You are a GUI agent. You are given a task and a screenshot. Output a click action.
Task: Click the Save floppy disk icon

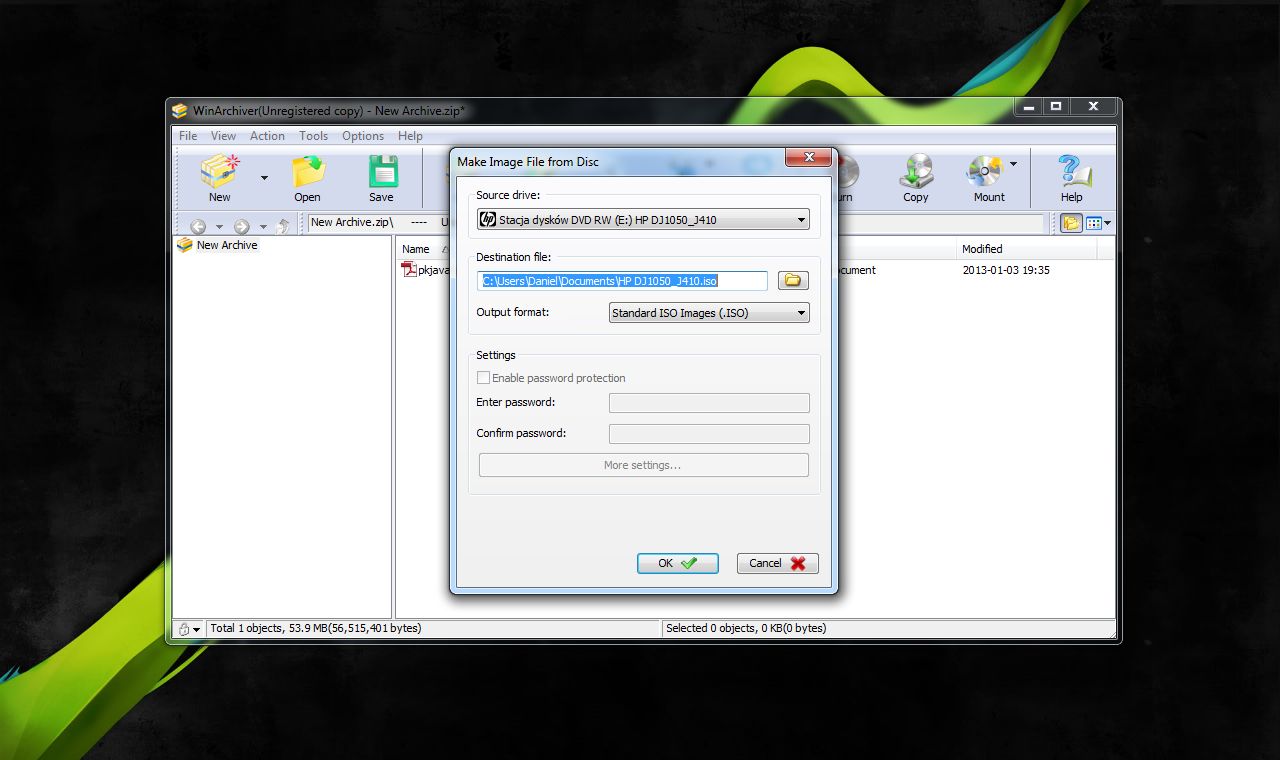(x=382, y=172)
